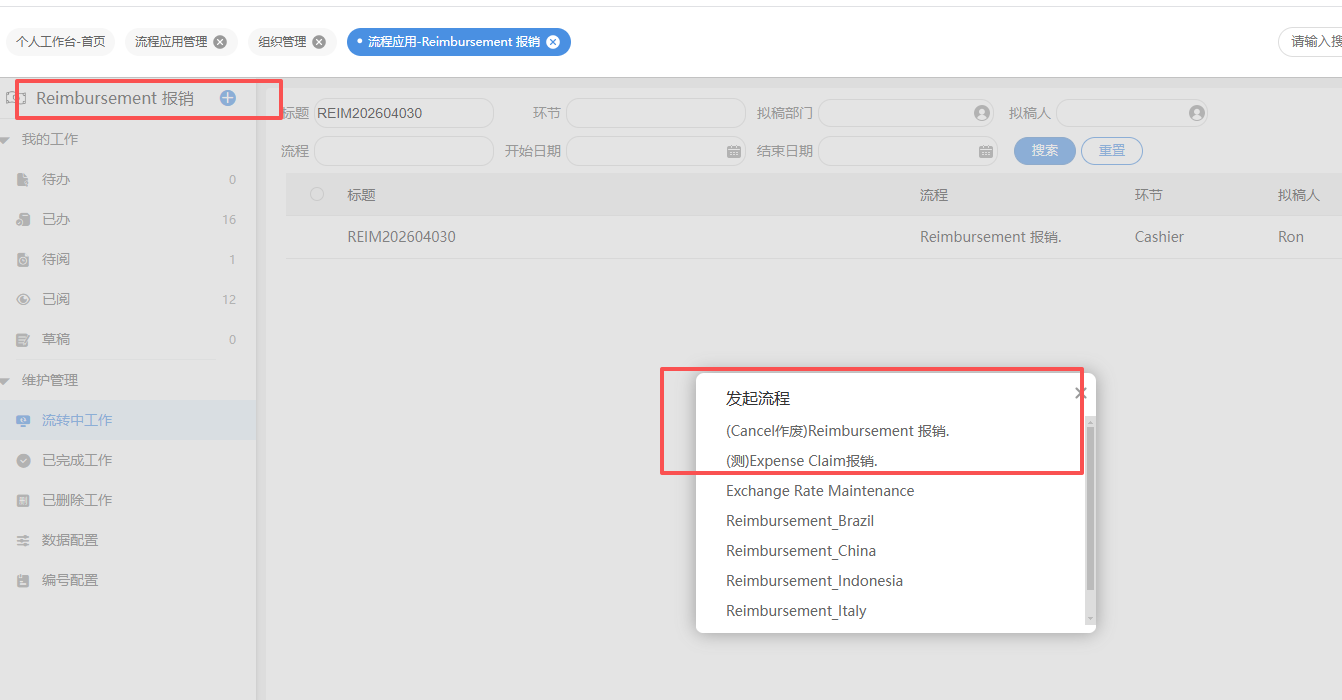Screen dimensions: 1342x700
Task: Click the 草稿 draft icon
Action: [x=23, y=340]
